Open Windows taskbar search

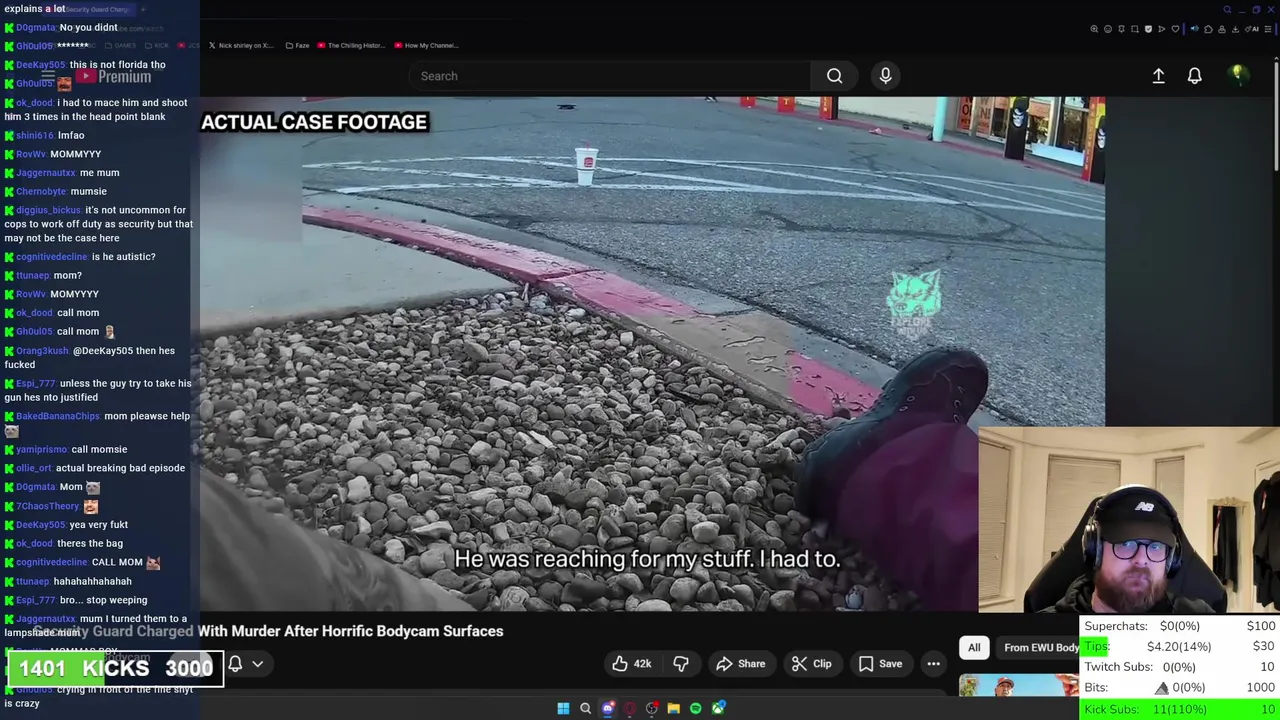click(585, 708)
